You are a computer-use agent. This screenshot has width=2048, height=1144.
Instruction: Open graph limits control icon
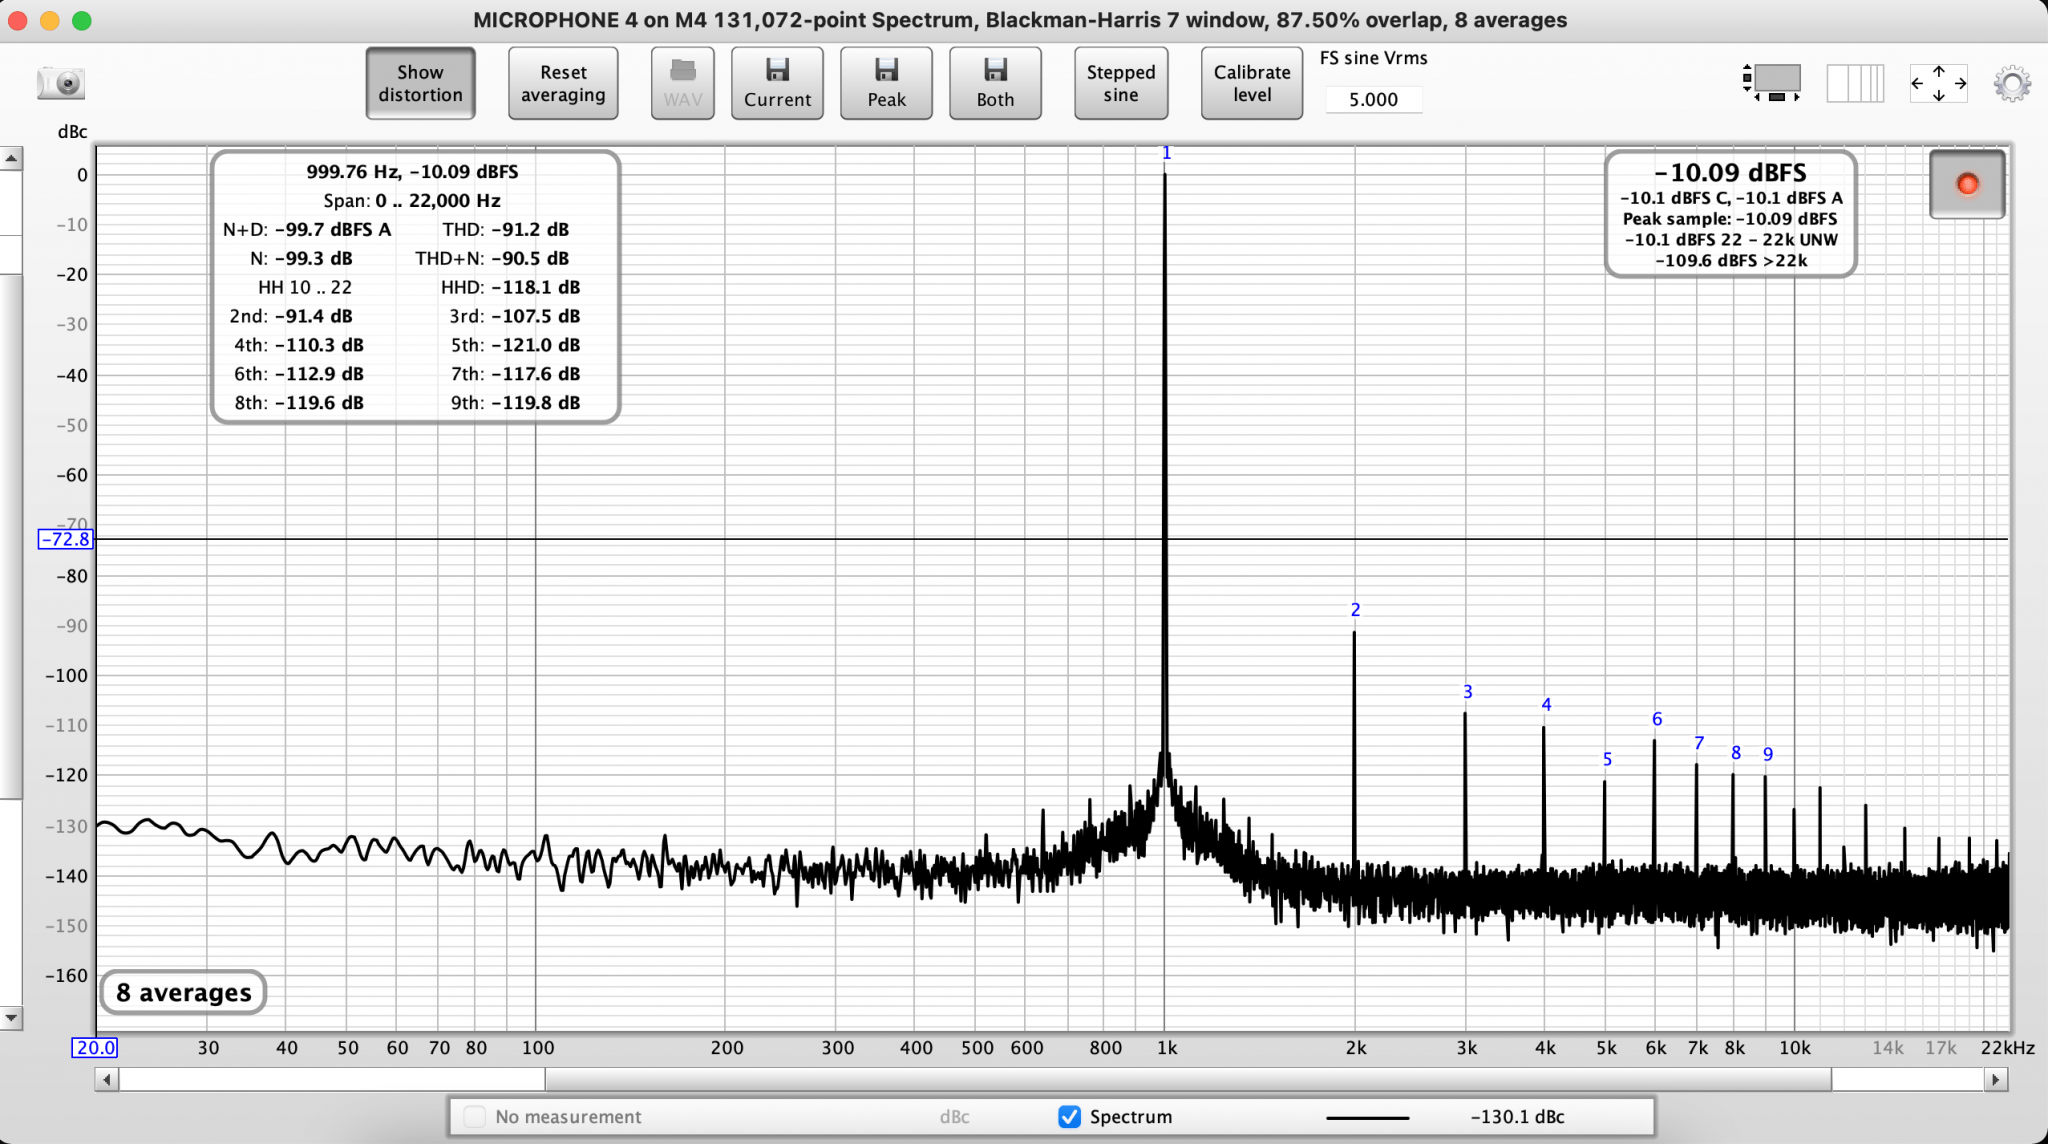coord(1772,82)
